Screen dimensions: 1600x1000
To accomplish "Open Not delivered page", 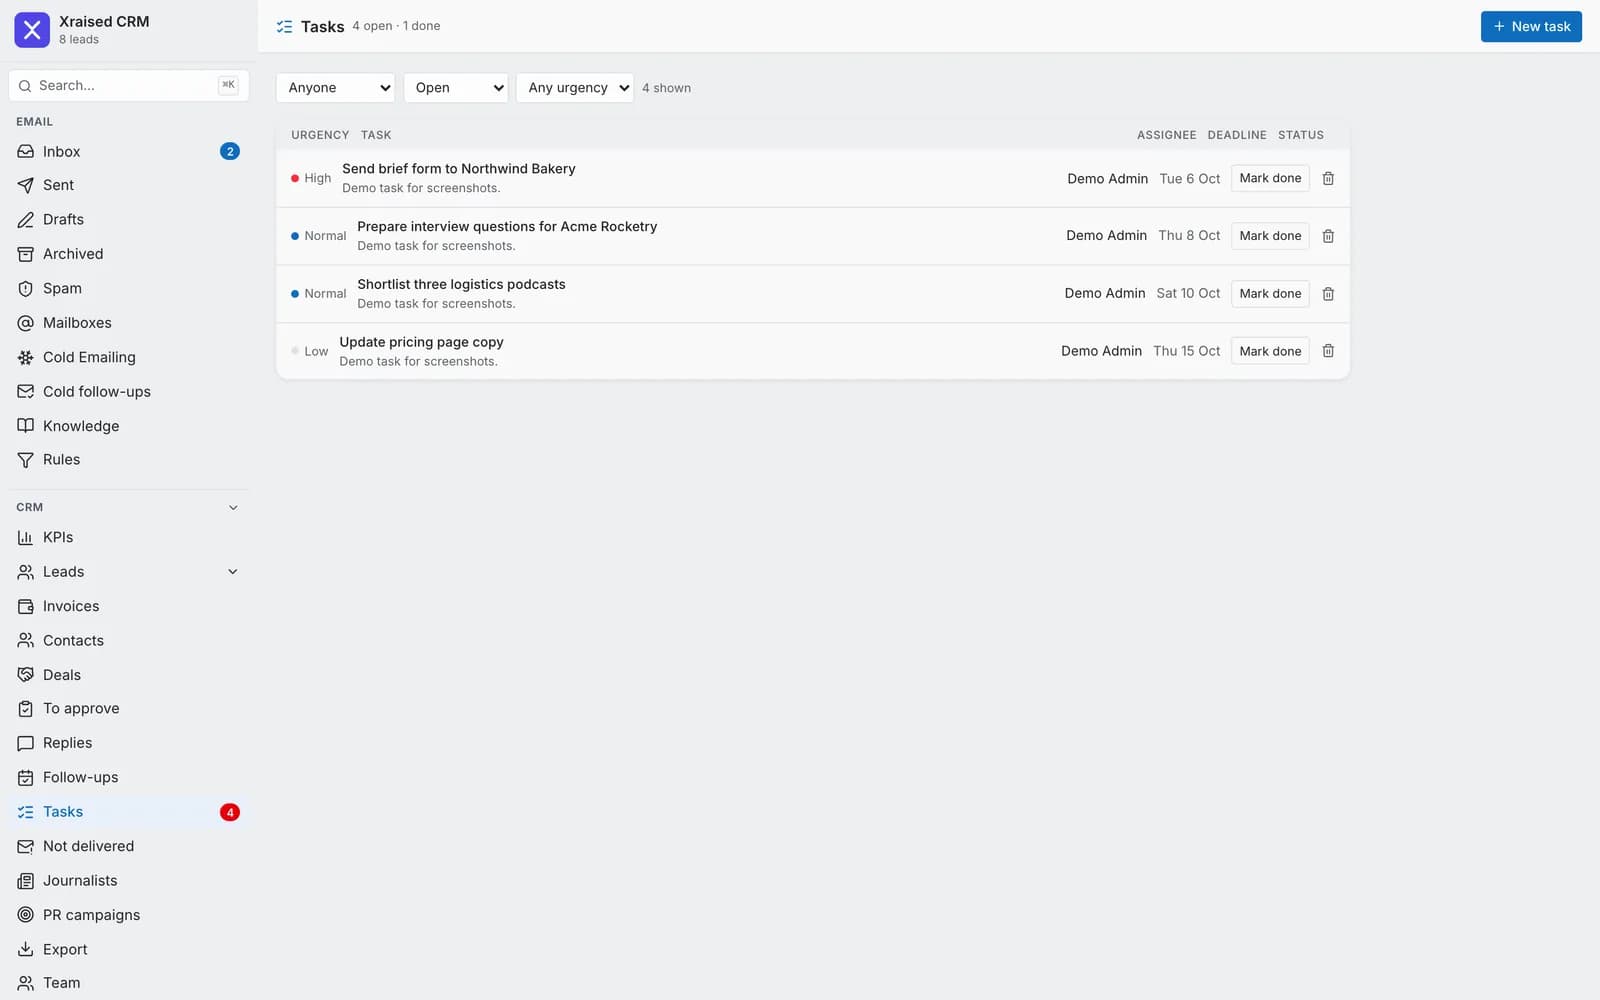I will coord(128,847).
